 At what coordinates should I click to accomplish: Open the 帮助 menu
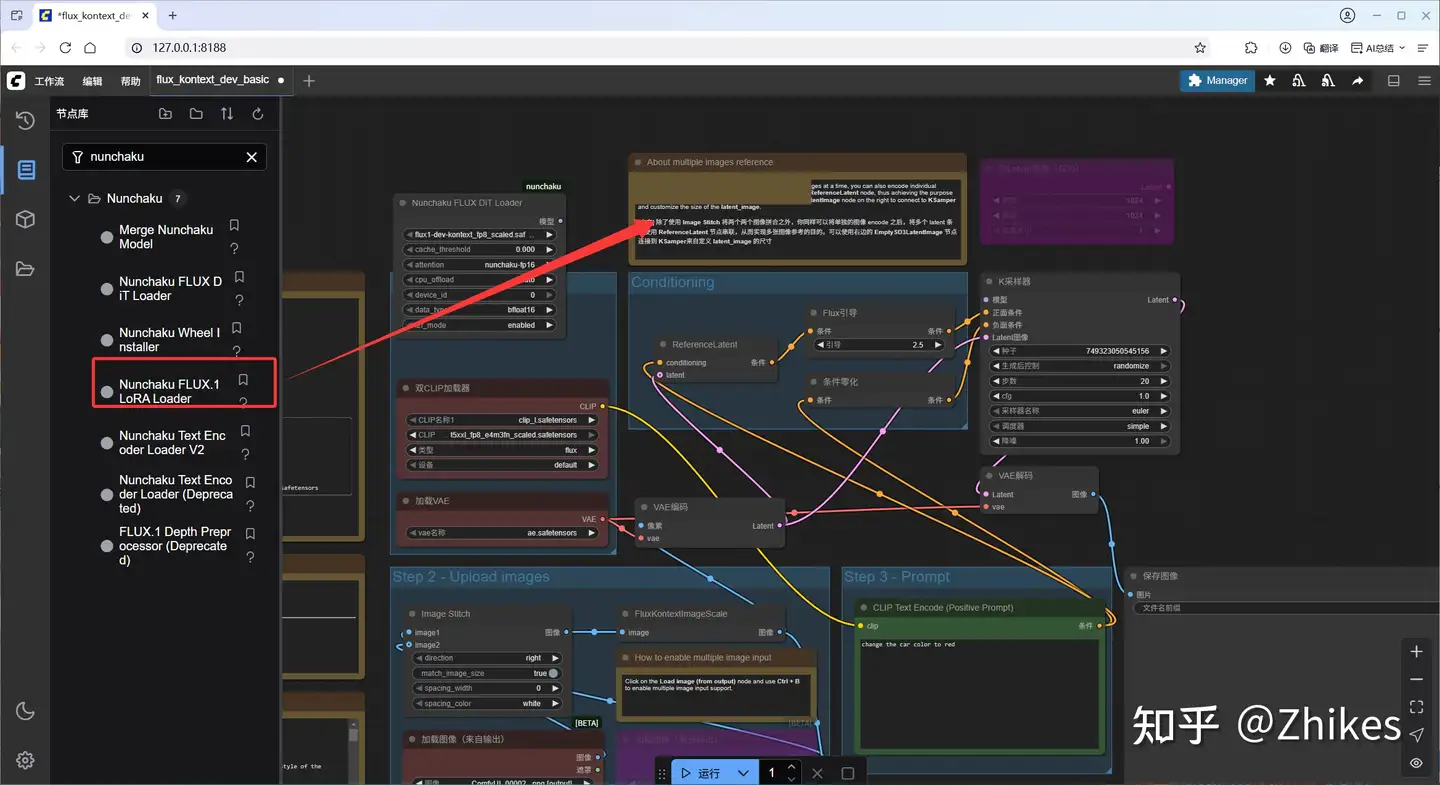click(130, 81)
